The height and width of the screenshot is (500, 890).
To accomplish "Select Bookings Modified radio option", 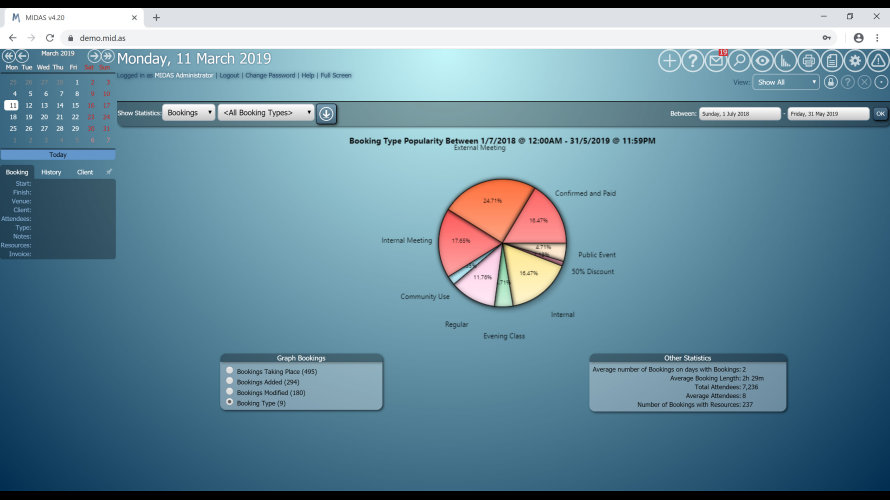I will coord(230,391).
